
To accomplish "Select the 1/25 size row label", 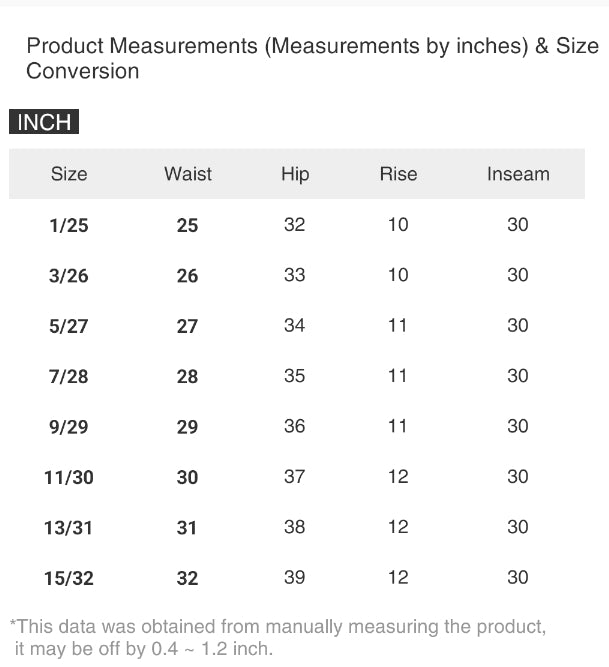I will (69, 225).
